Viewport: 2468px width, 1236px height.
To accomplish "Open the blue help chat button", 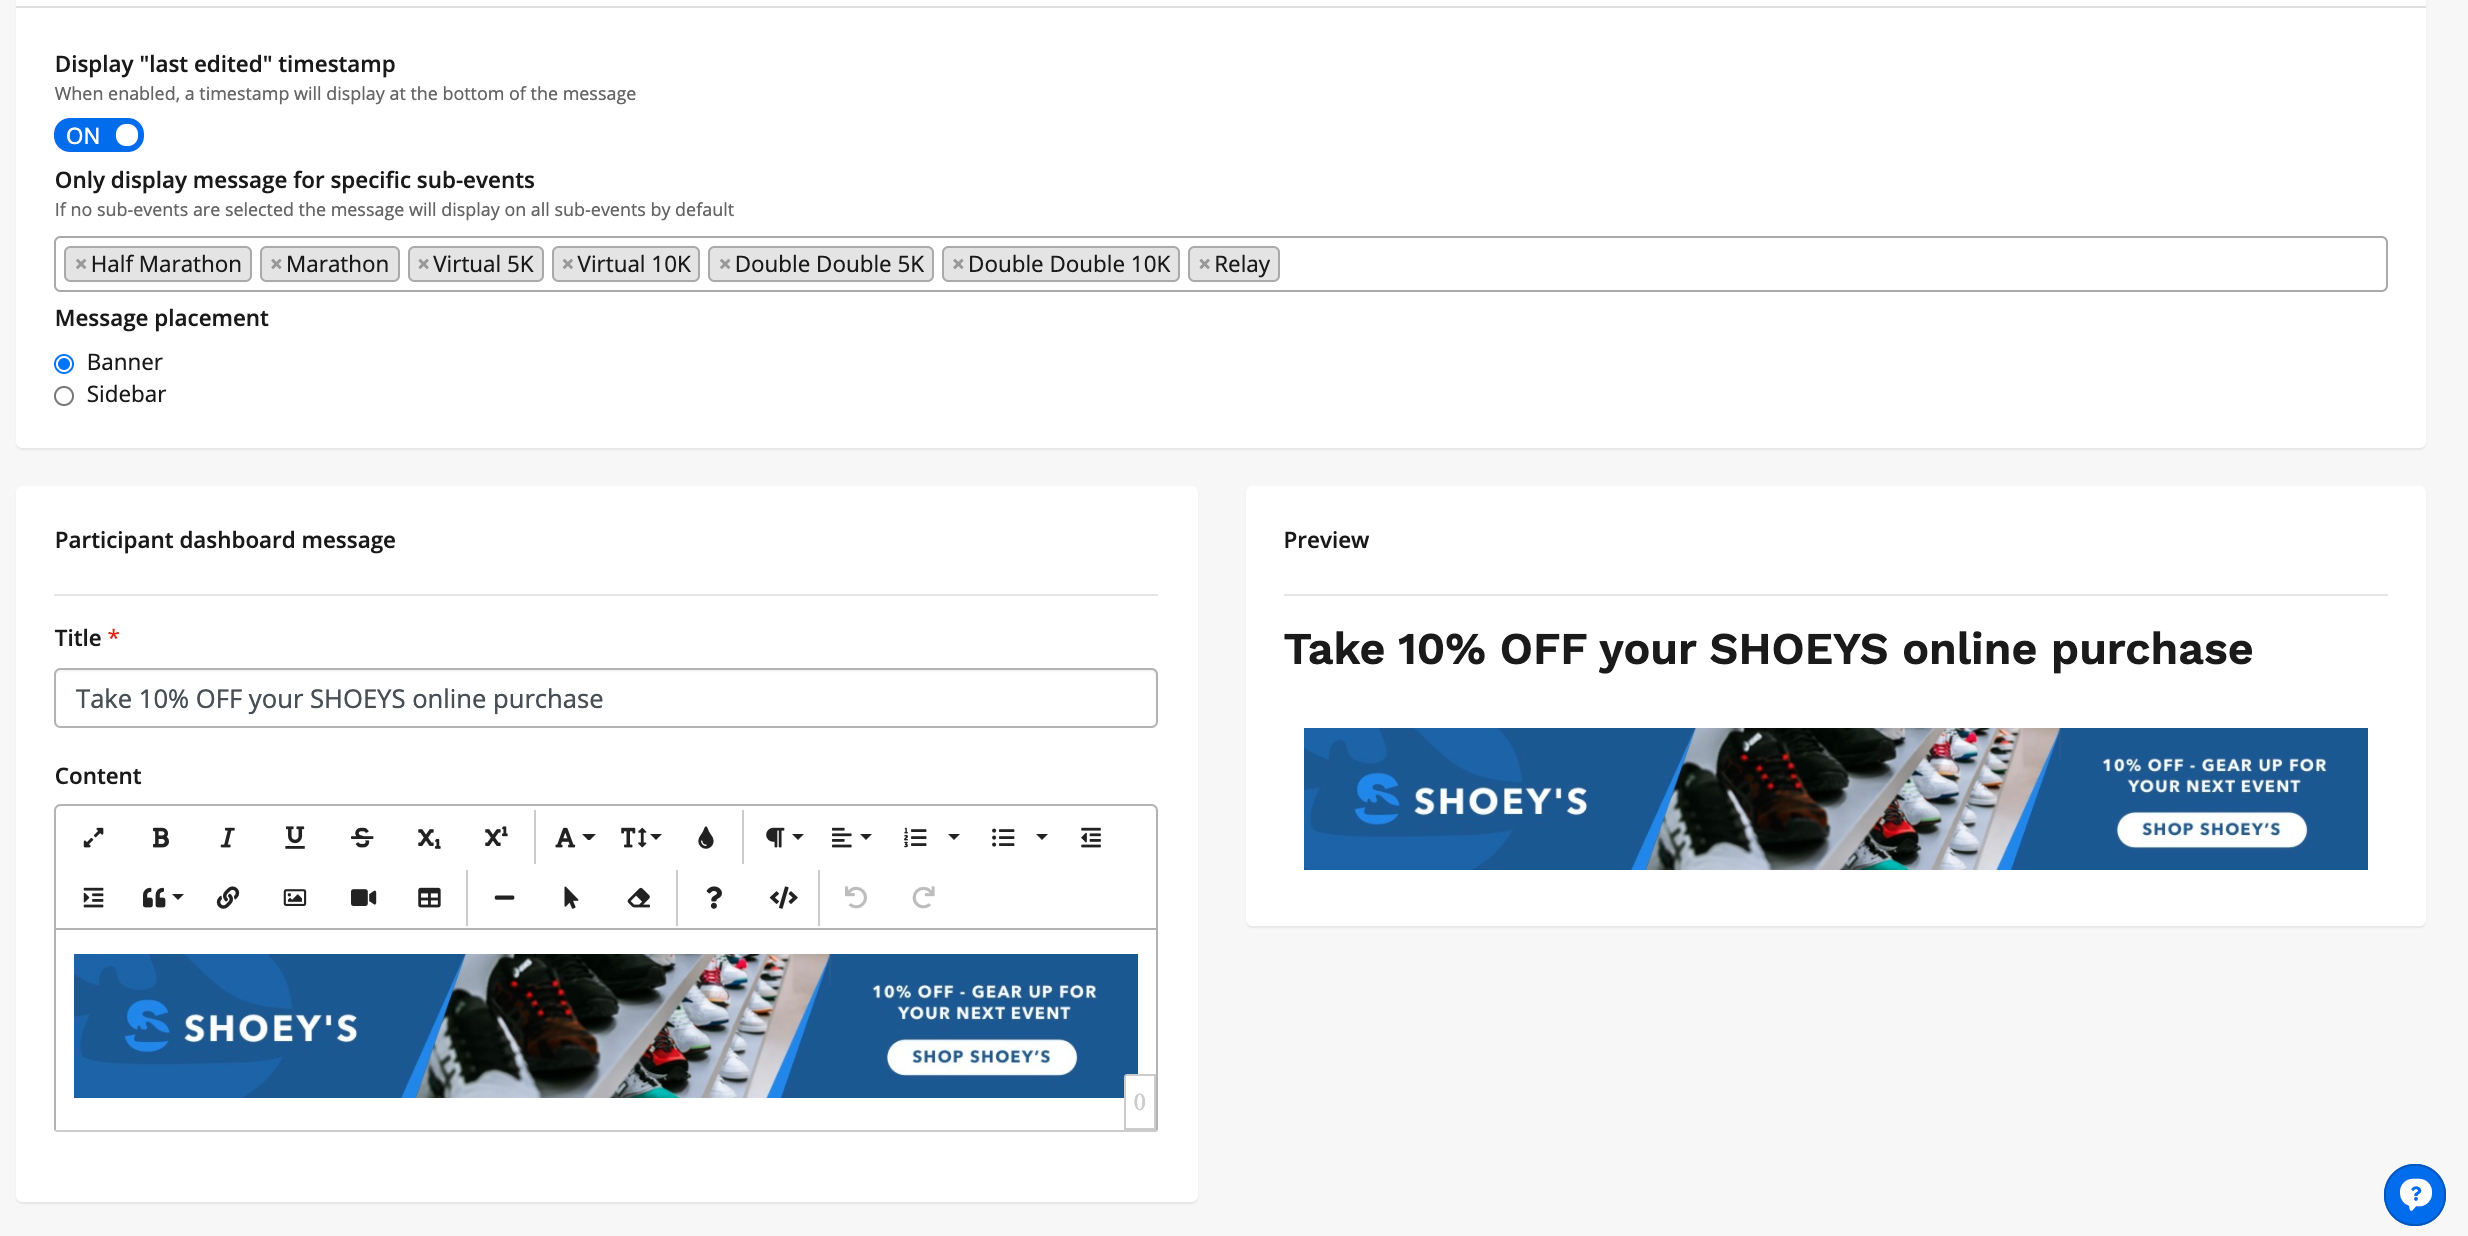I will 2414,1194.
